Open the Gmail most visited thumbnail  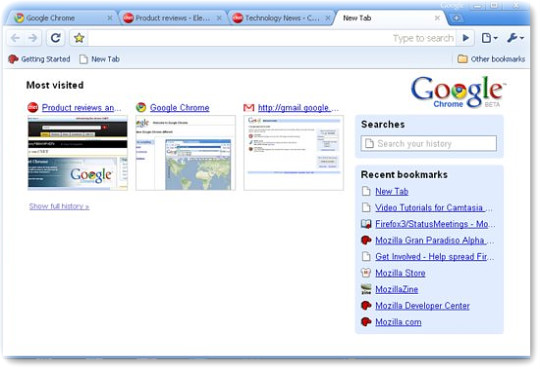(294, 153)
